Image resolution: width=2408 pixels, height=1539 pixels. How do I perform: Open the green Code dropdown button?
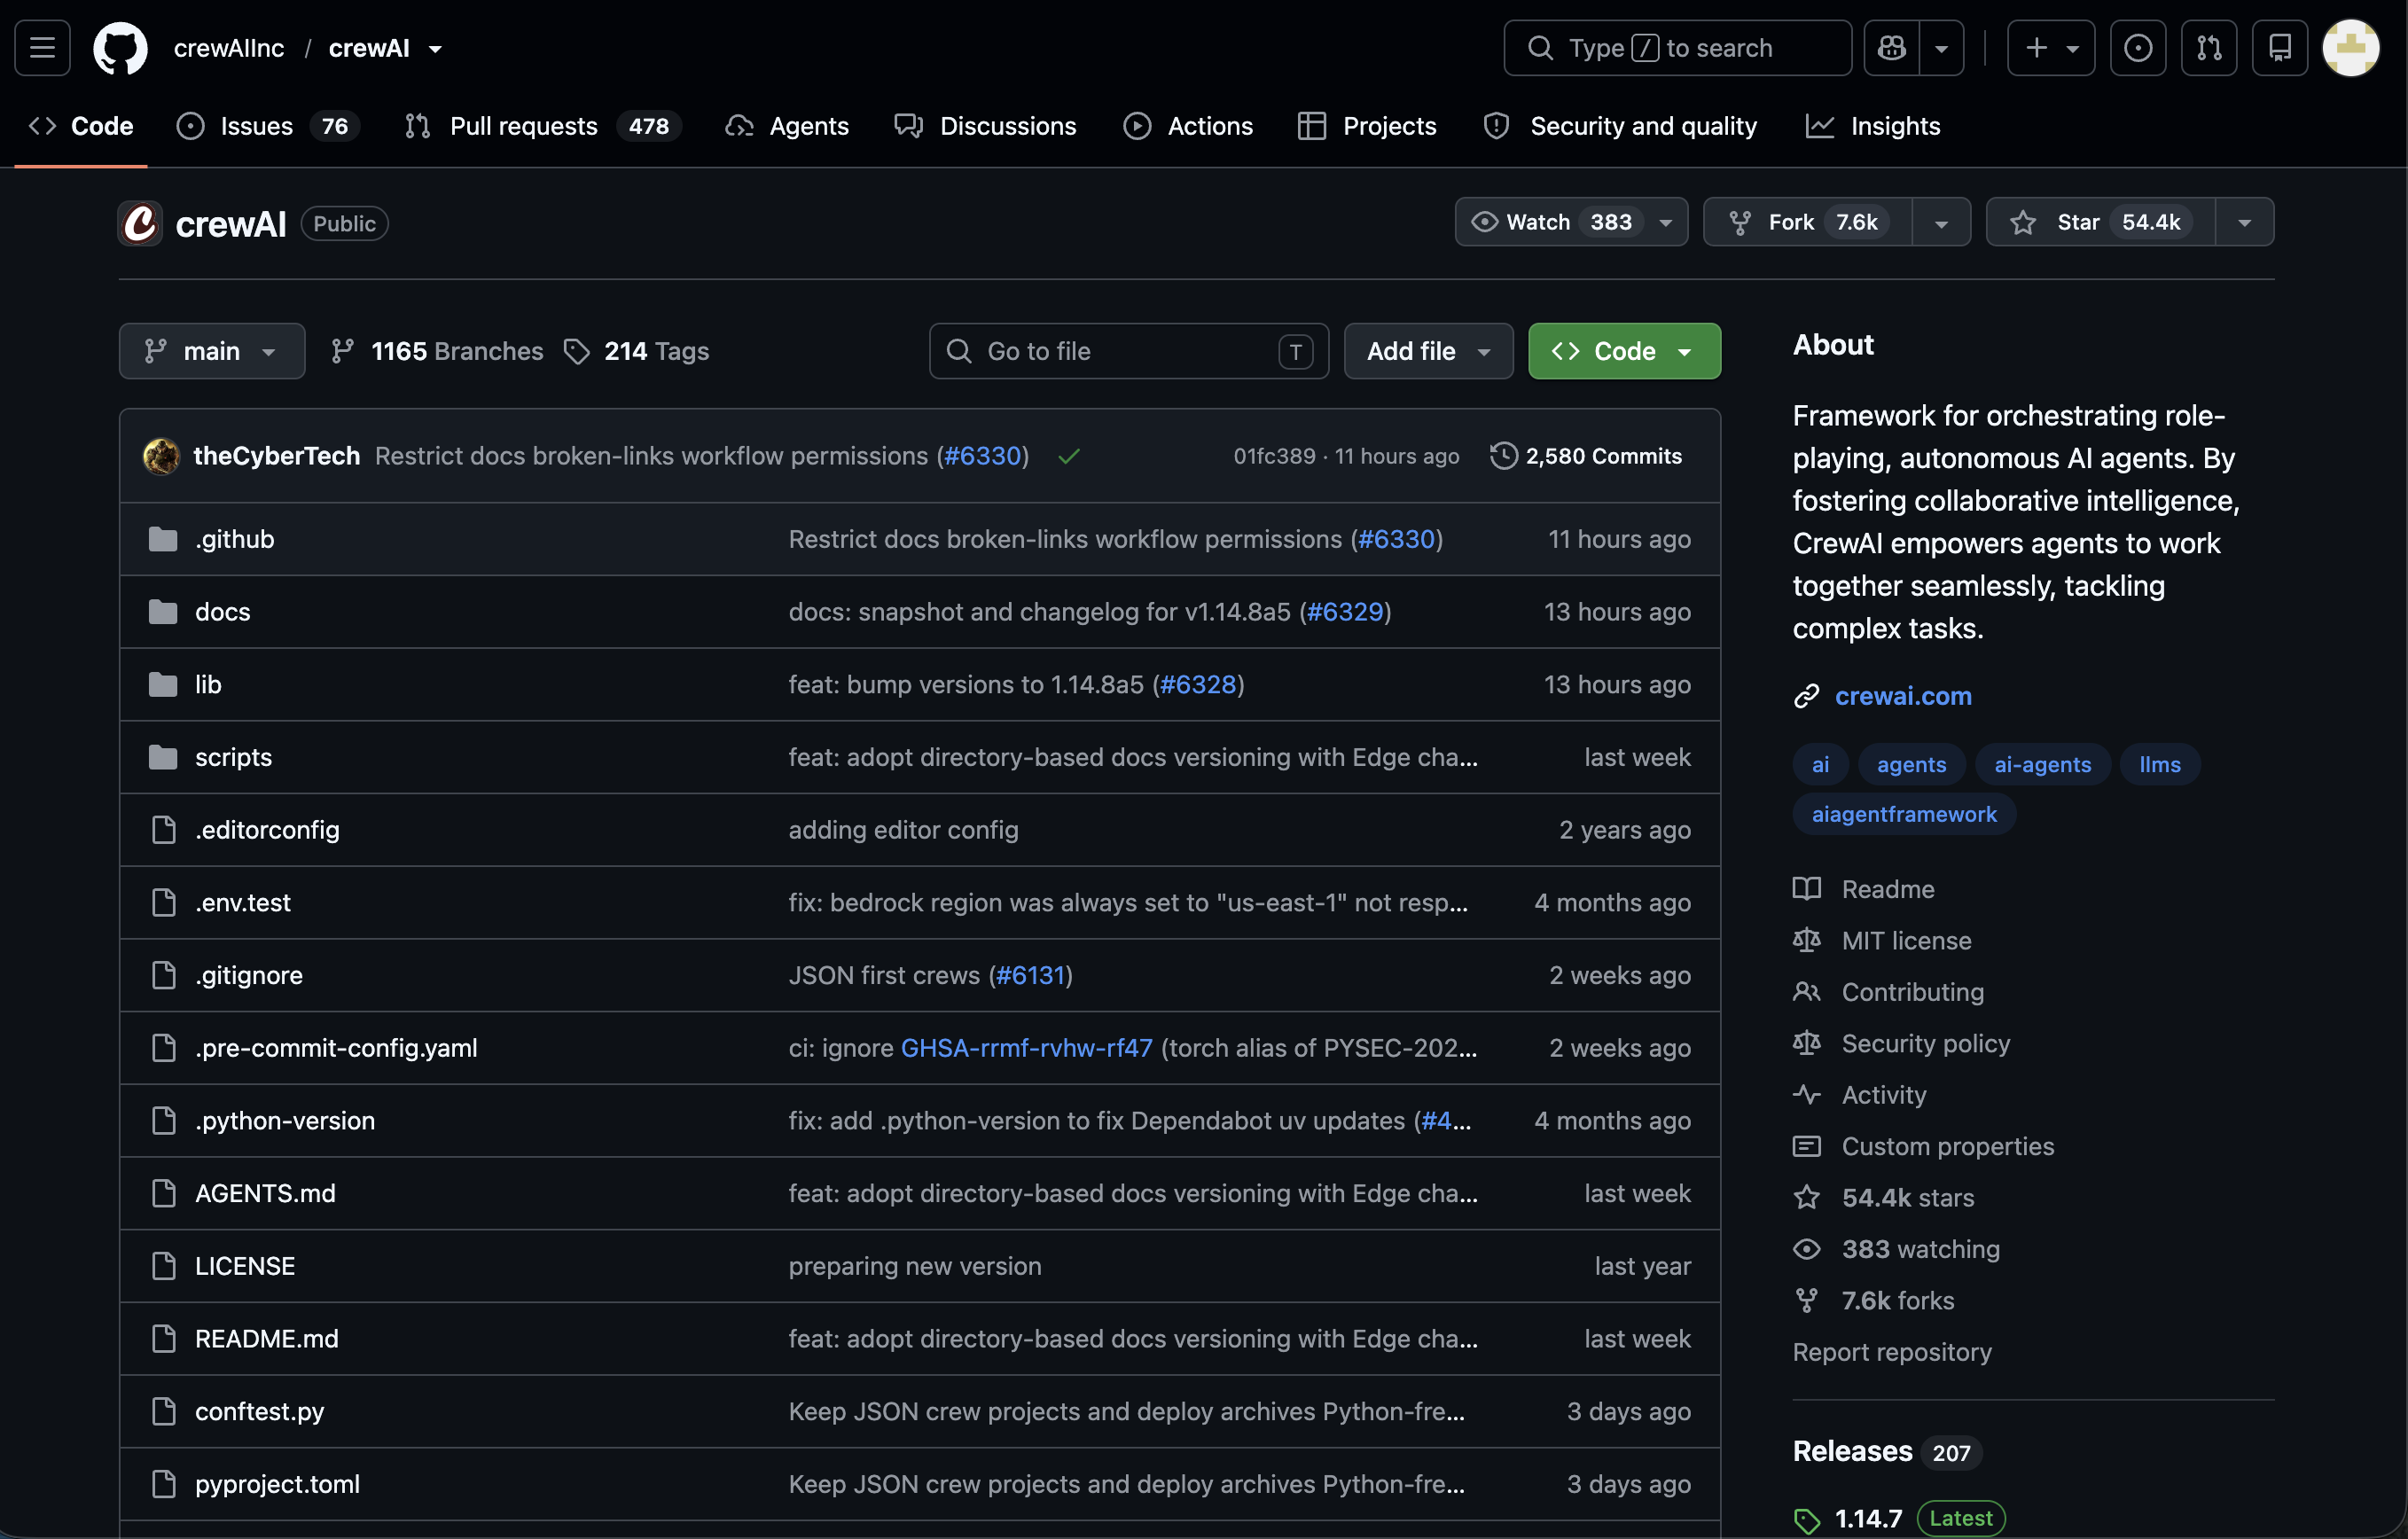1624,351
